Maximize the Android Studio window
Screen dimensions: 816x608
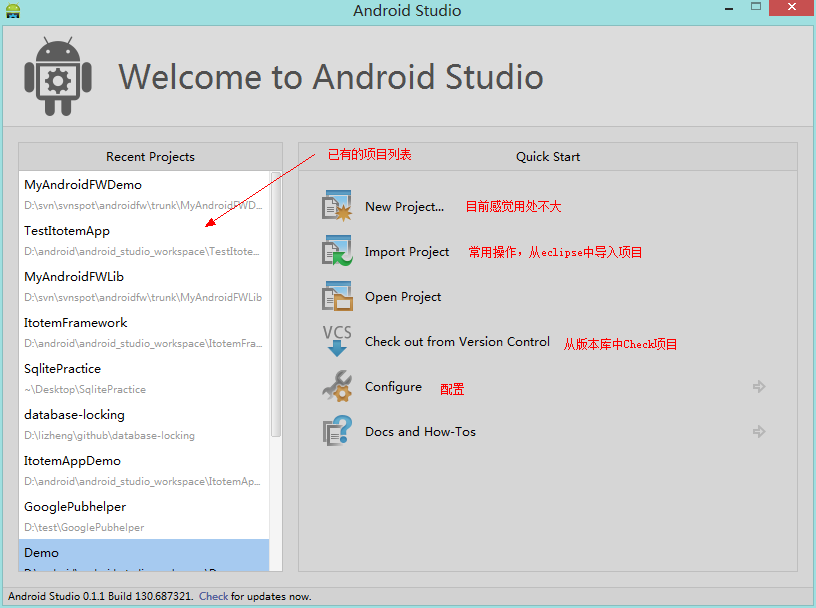click(756, 7)
